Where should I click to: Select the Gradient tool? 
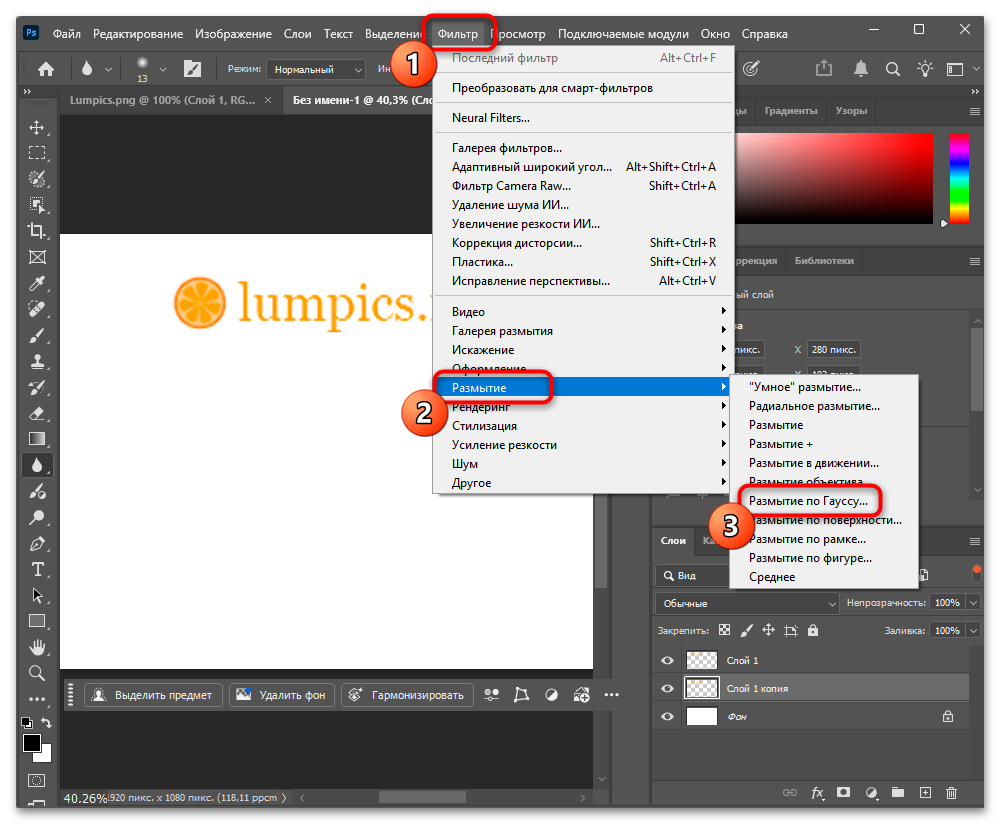pos(37,439)
